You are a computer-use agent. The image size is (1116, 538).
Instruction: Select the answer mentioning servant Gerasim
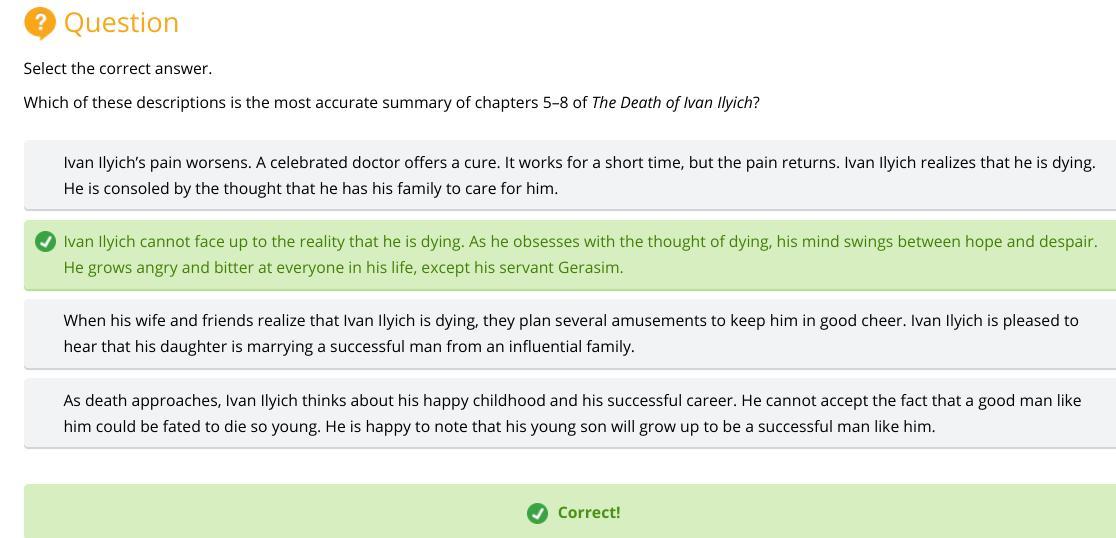(x=570, y=255)
